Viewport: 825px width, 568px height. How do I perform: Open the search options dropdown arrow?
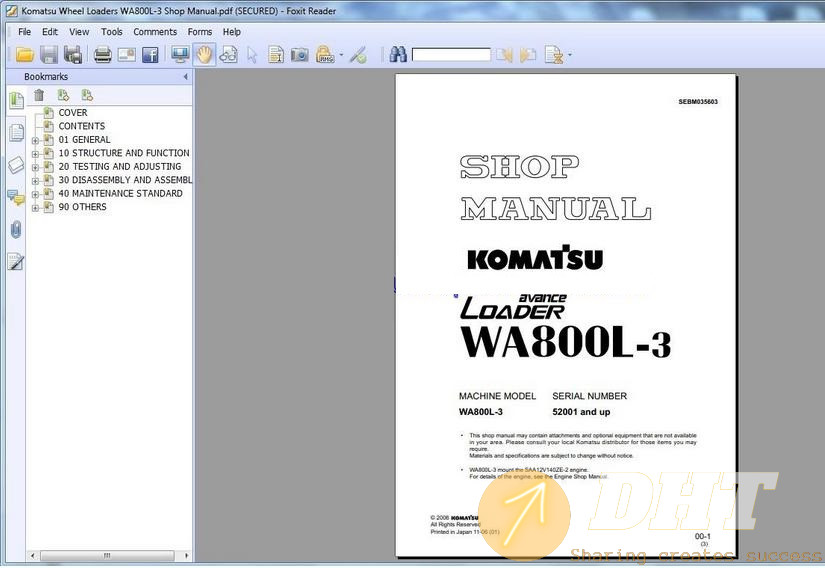570,55
